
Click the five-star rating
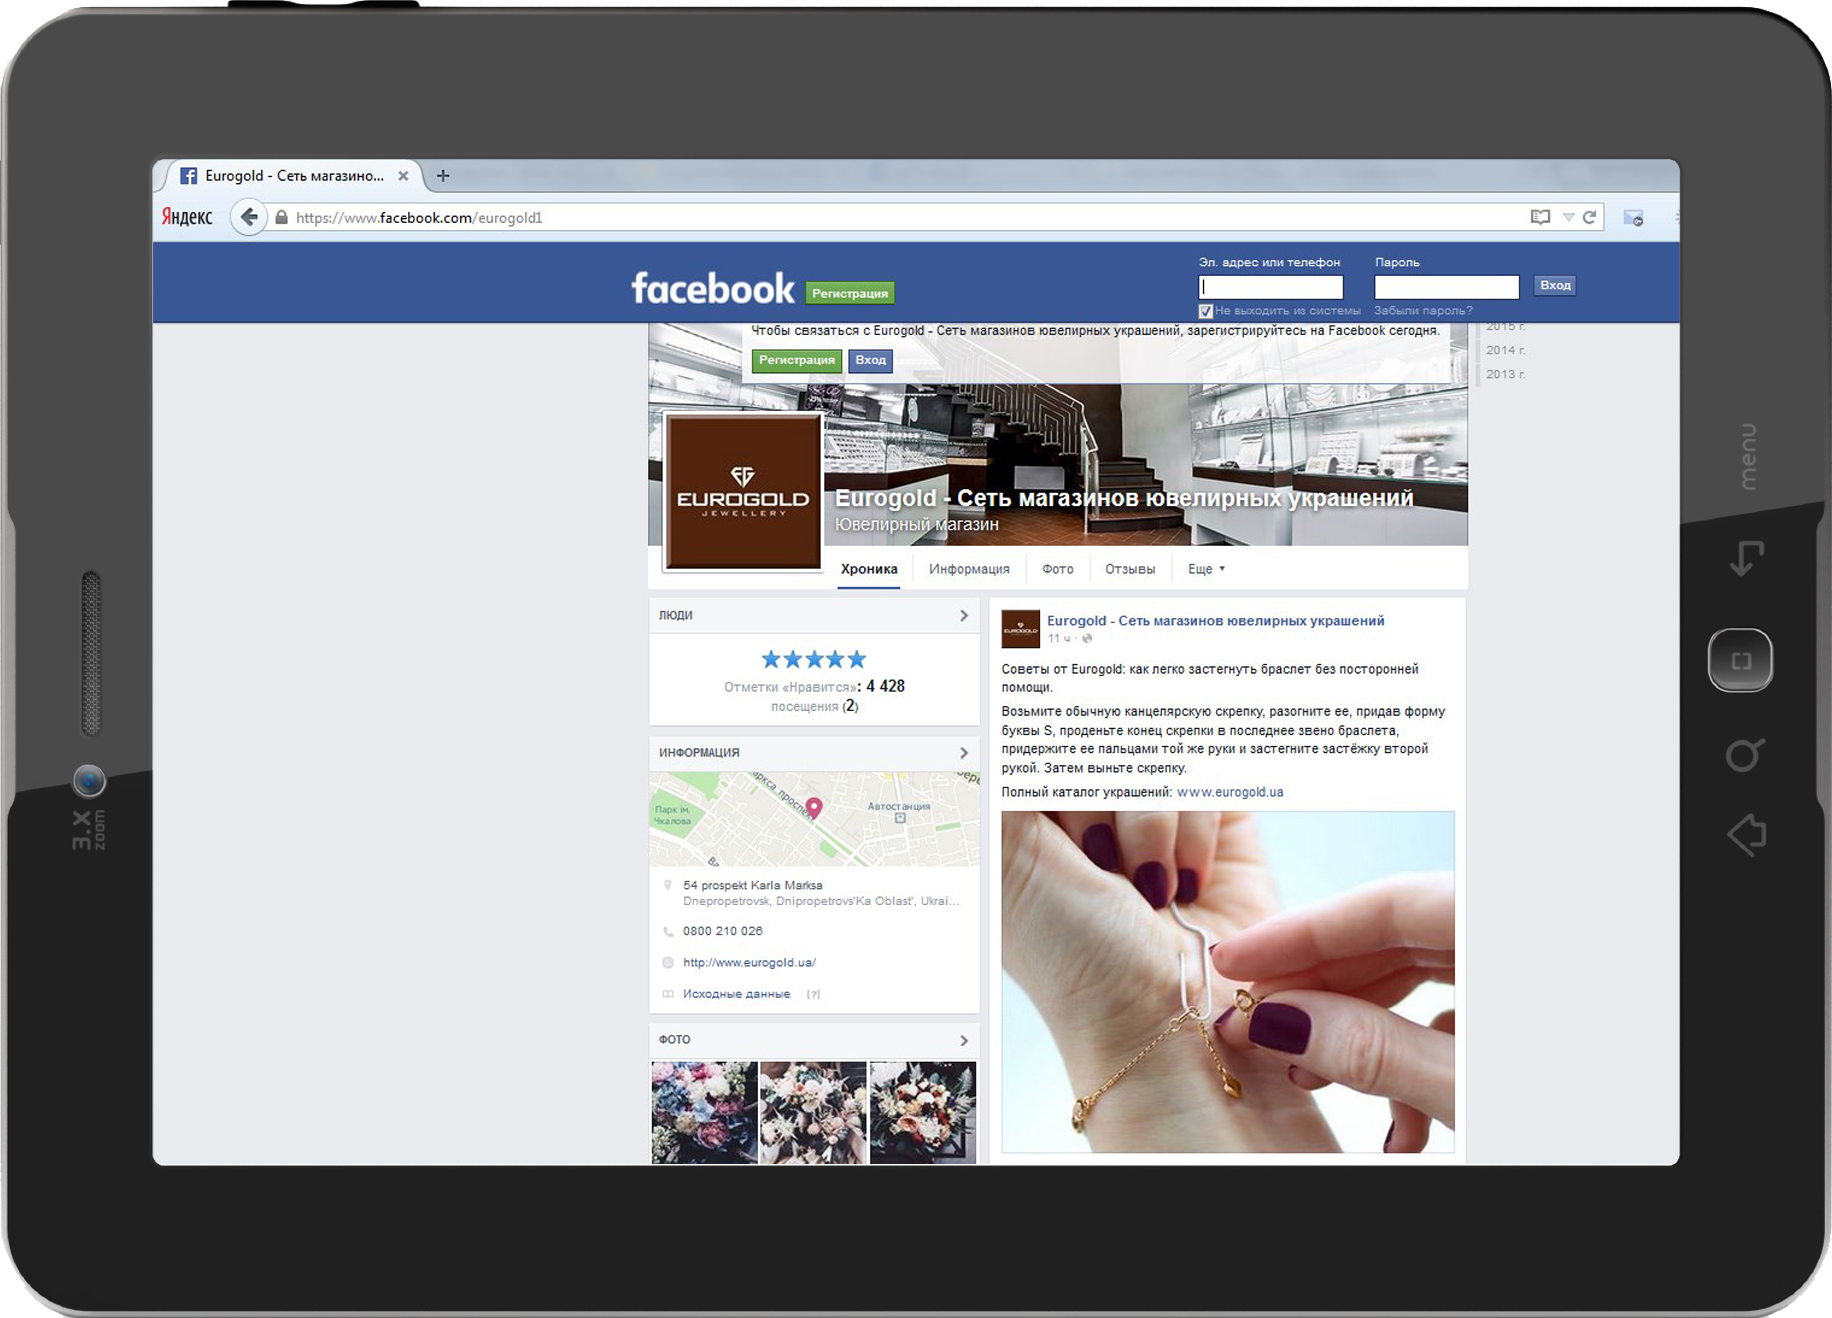814,659
